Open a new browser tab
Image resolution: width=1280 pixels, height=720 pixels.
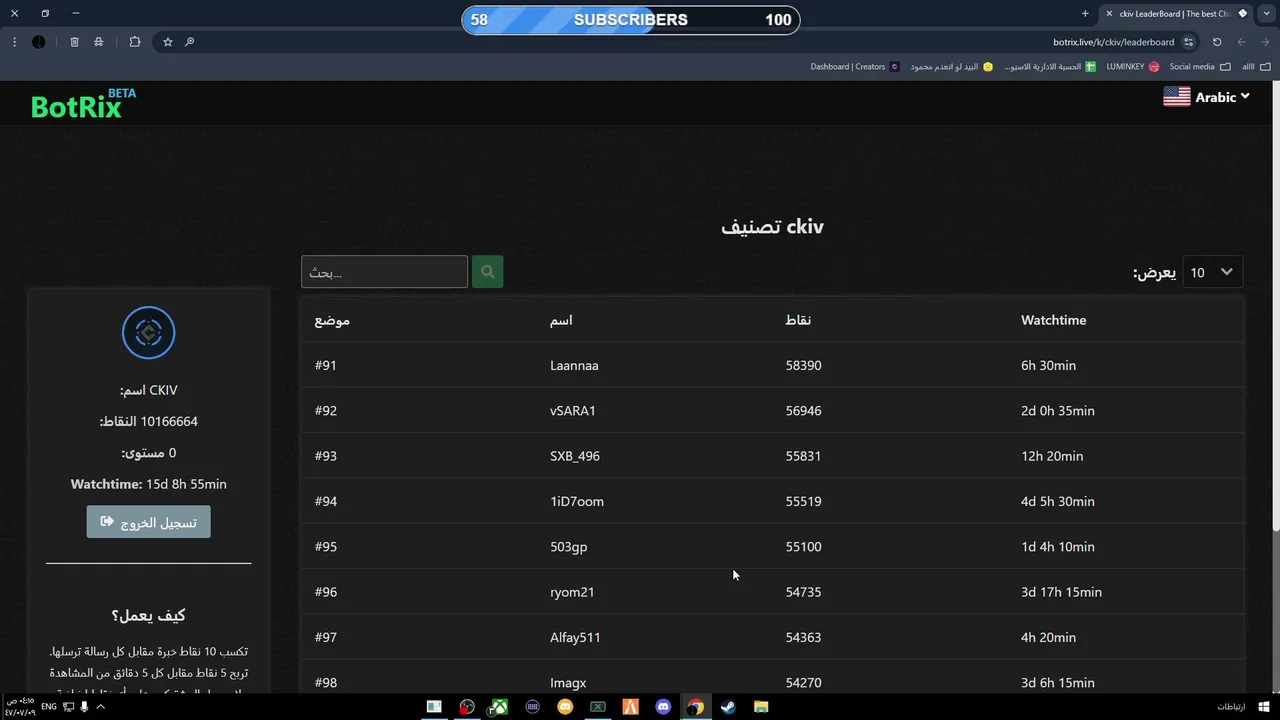tap(1085, 14)
